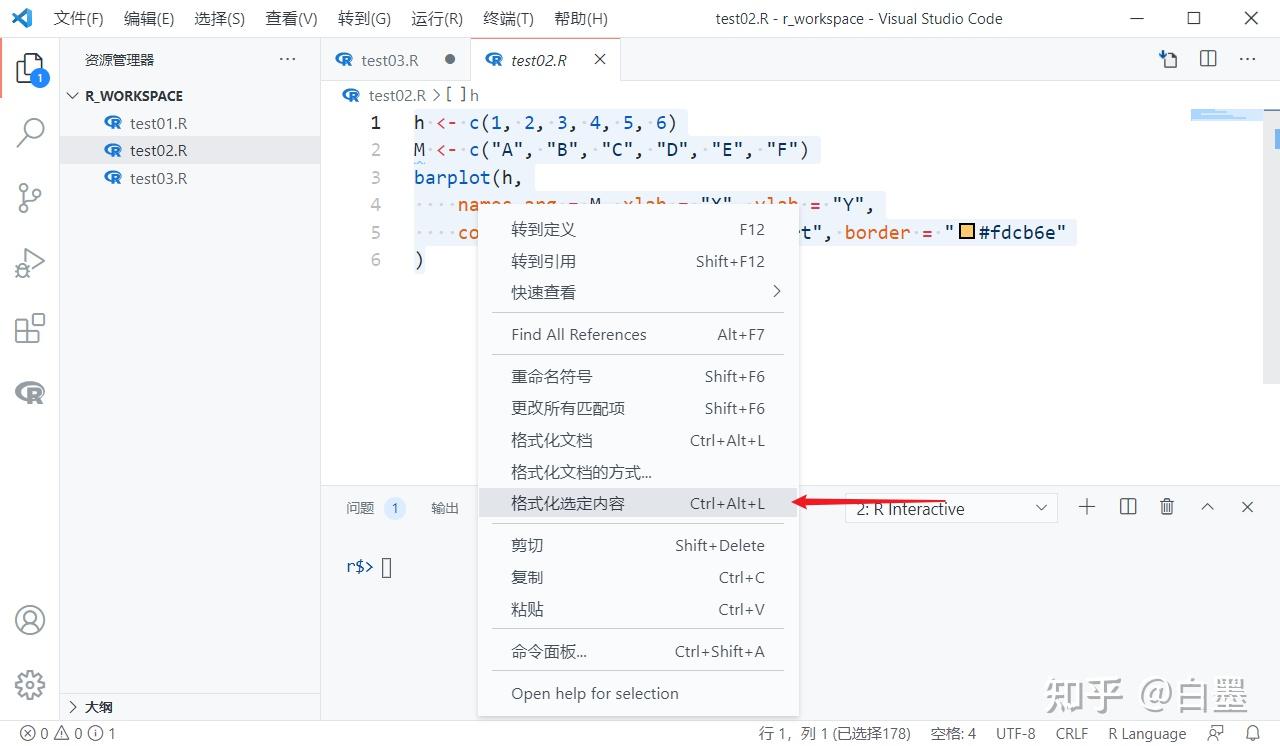Click UTF-8 encoding in the status bar
1280x746 pixels.
point(1015,733)
